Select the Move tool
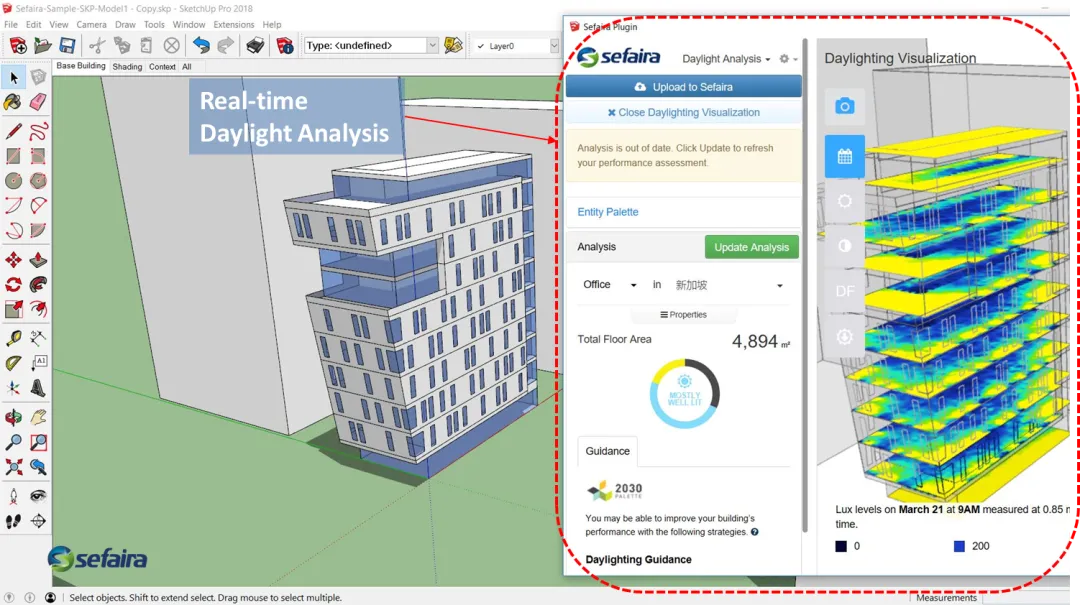Screen dimensions: 1080x605 click(14, 260)
